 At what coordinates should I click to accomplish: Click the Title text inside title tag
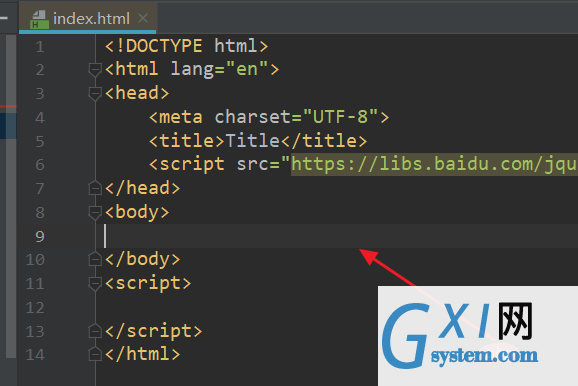point(253,141)
